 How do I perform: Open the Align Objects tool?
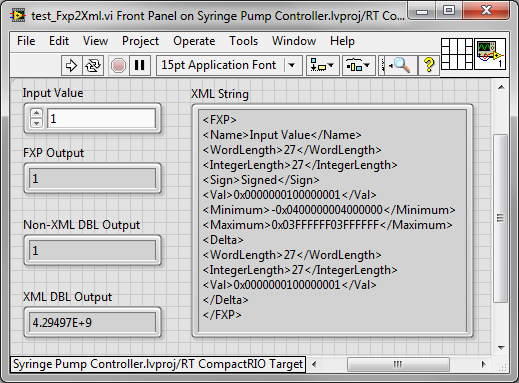322,65
